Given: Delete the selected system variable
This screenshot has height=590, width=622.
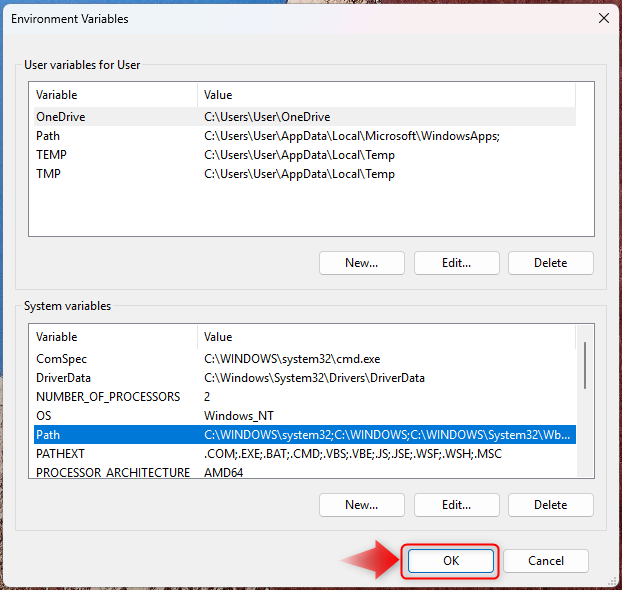Looking at the screenshot, I should tap(550, 505).
